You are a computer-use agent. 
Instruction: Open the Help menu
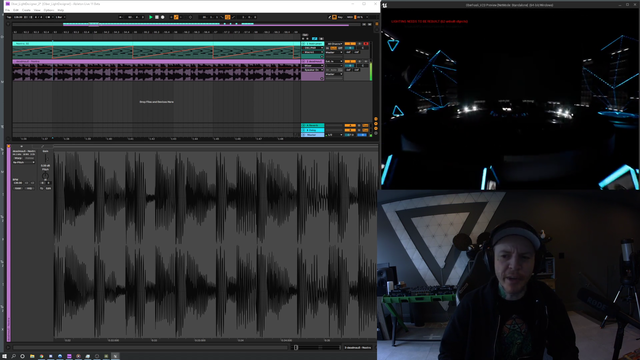60,10
